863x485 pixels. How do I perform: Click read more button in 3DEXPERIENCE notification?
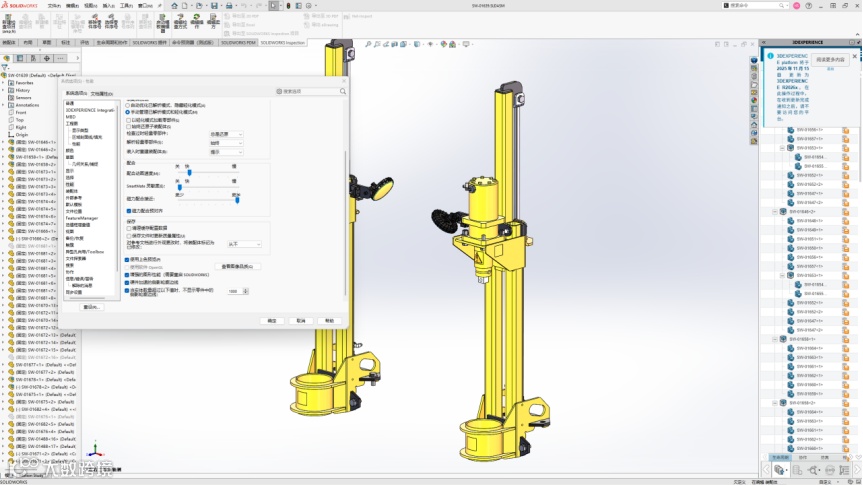(x=830, y=59)
